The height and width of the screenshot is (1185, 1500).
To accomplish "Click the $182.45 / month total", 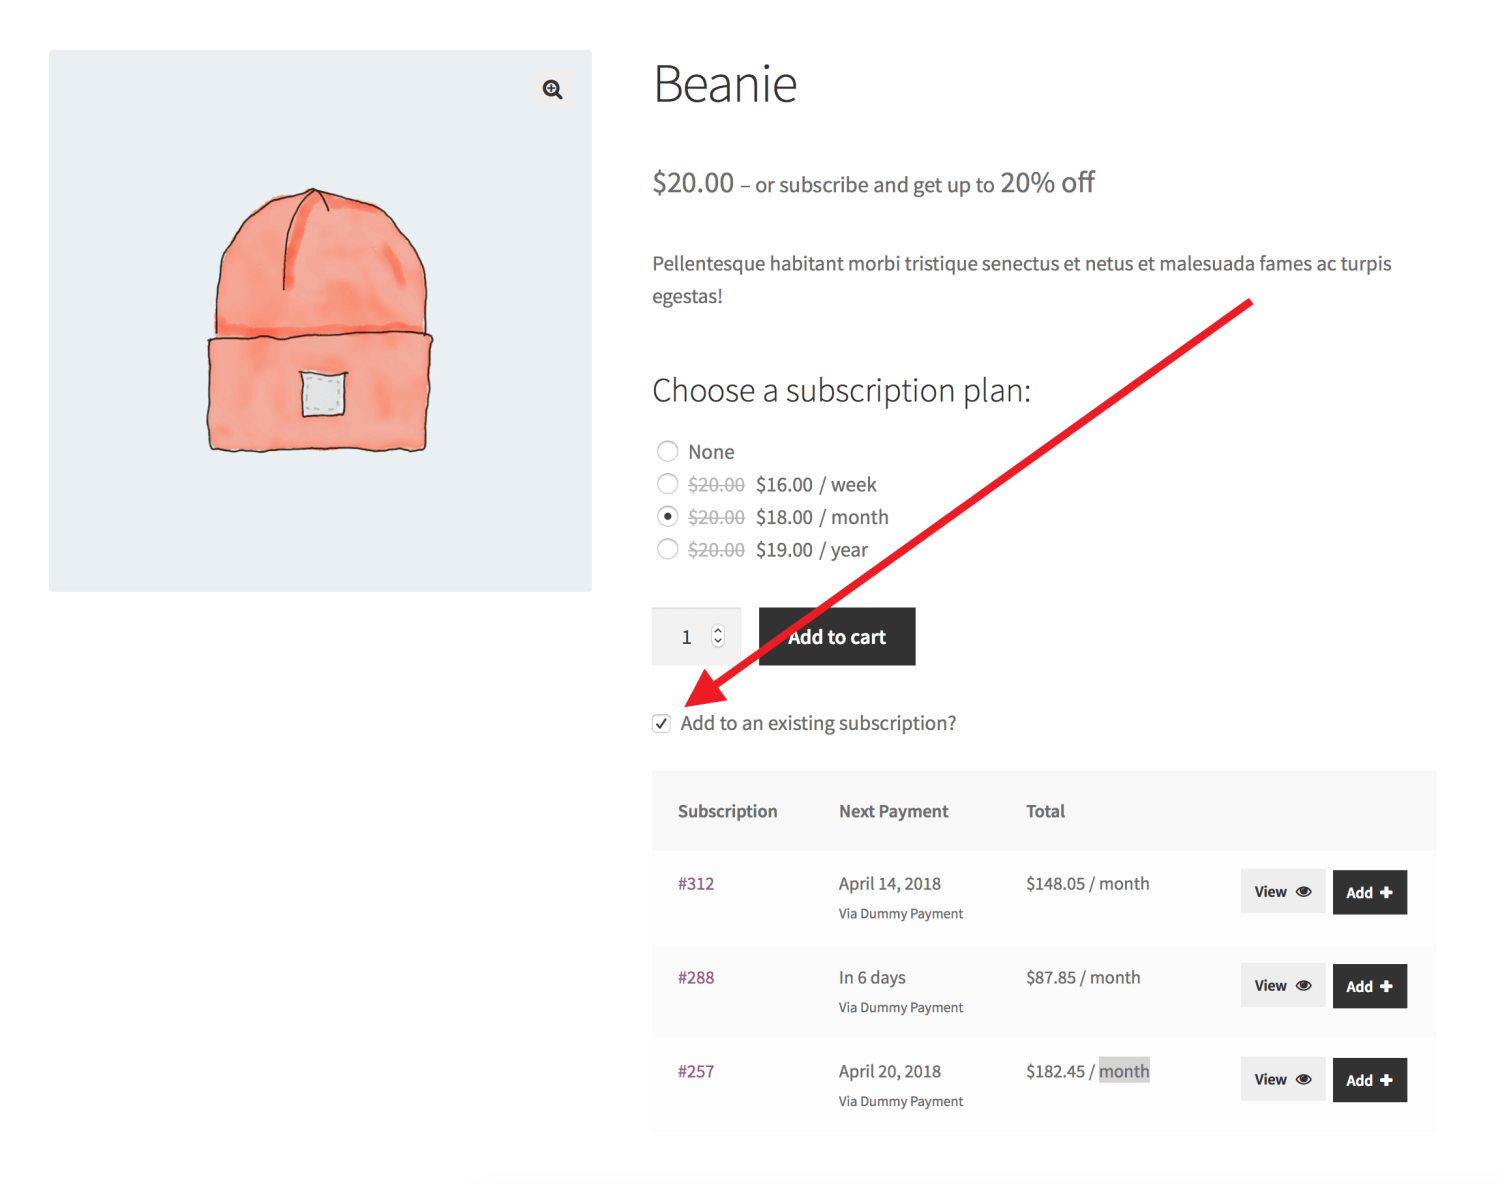I will tap(1088, 1072).
